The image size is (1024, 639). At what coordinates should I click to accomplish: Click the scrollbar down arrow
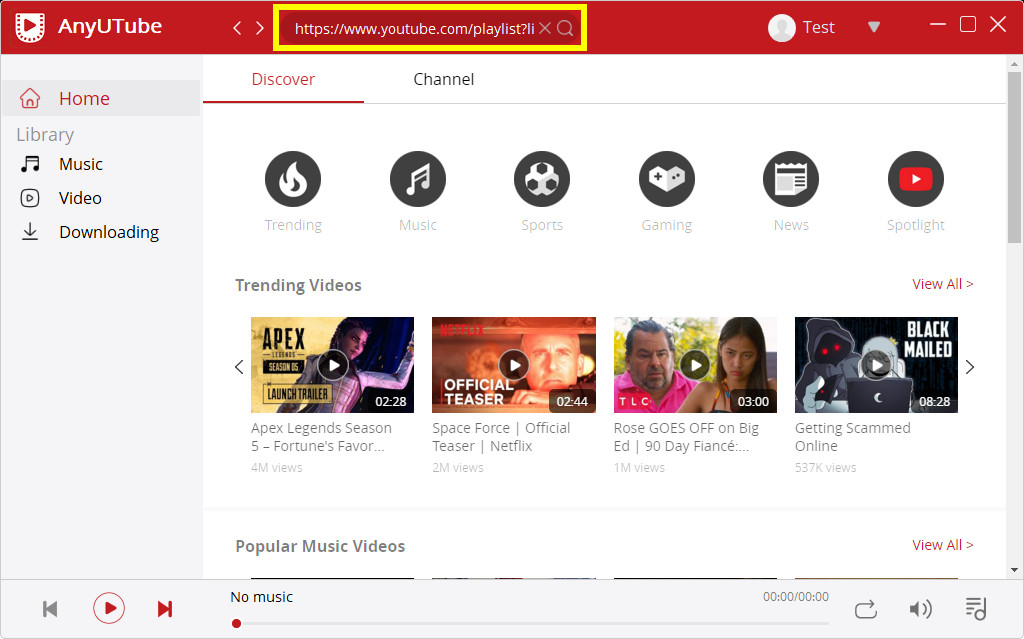tap(1014, 570)
